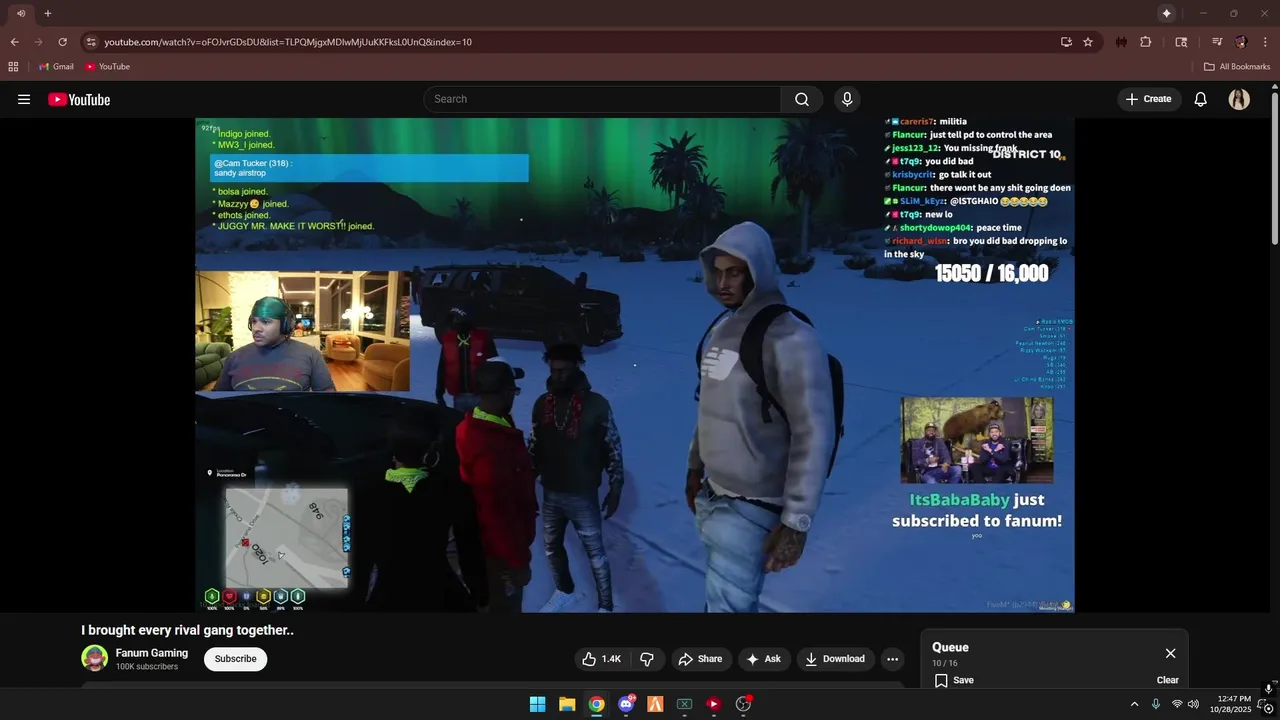Open more actions three-dot menu
This screenshot has width=1280, height=720.
(x=892, y=659)
